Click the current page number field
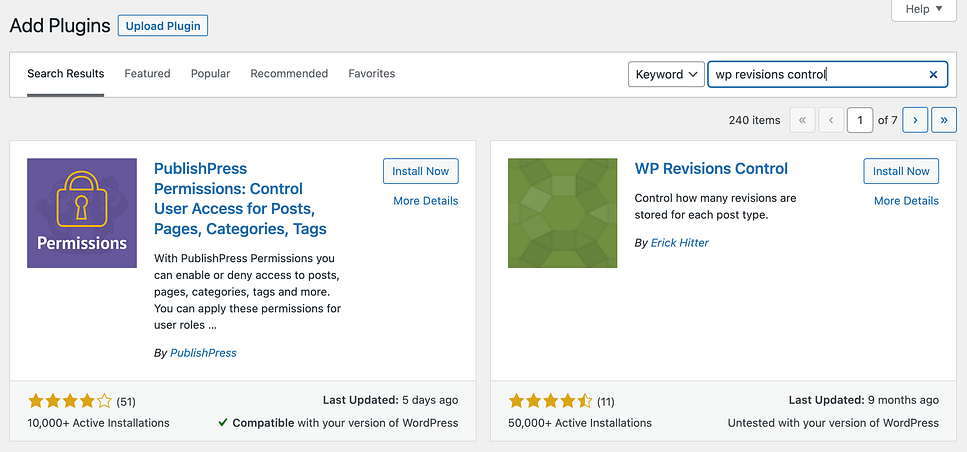The width and height of the screenshot is (967, 452). pyautogui.click(x=859, y=120)
